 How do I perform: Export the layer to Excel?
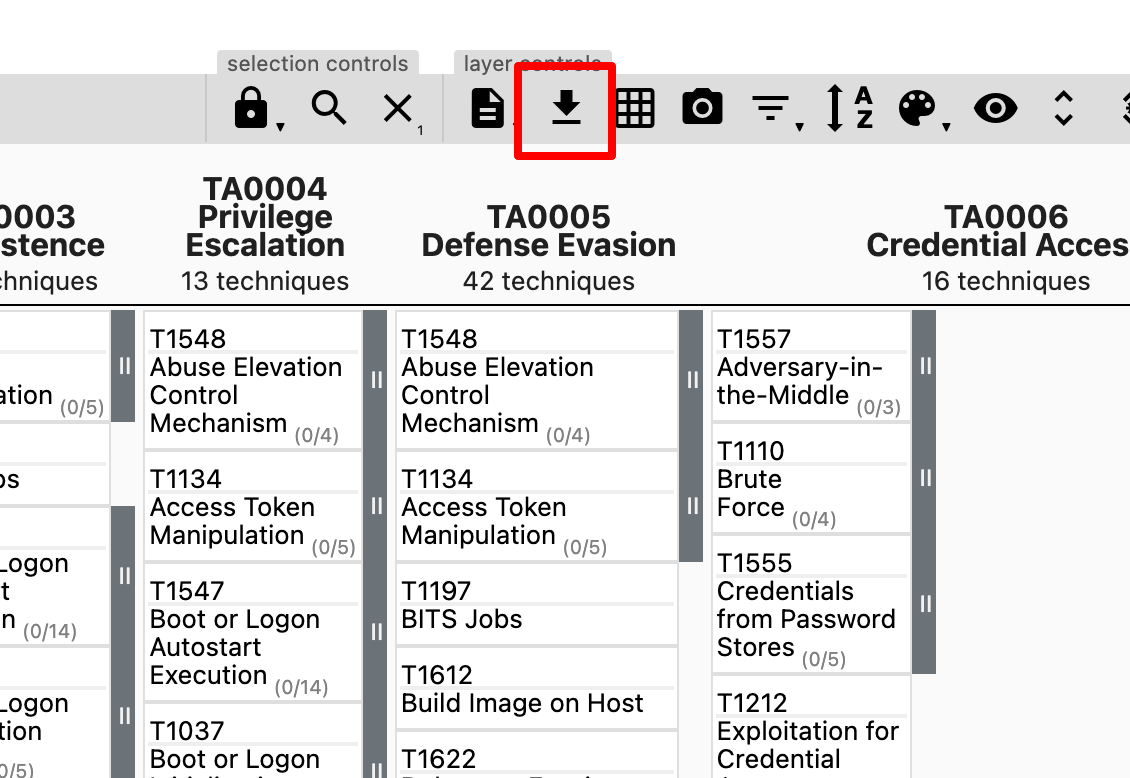(x=487, y=108)
